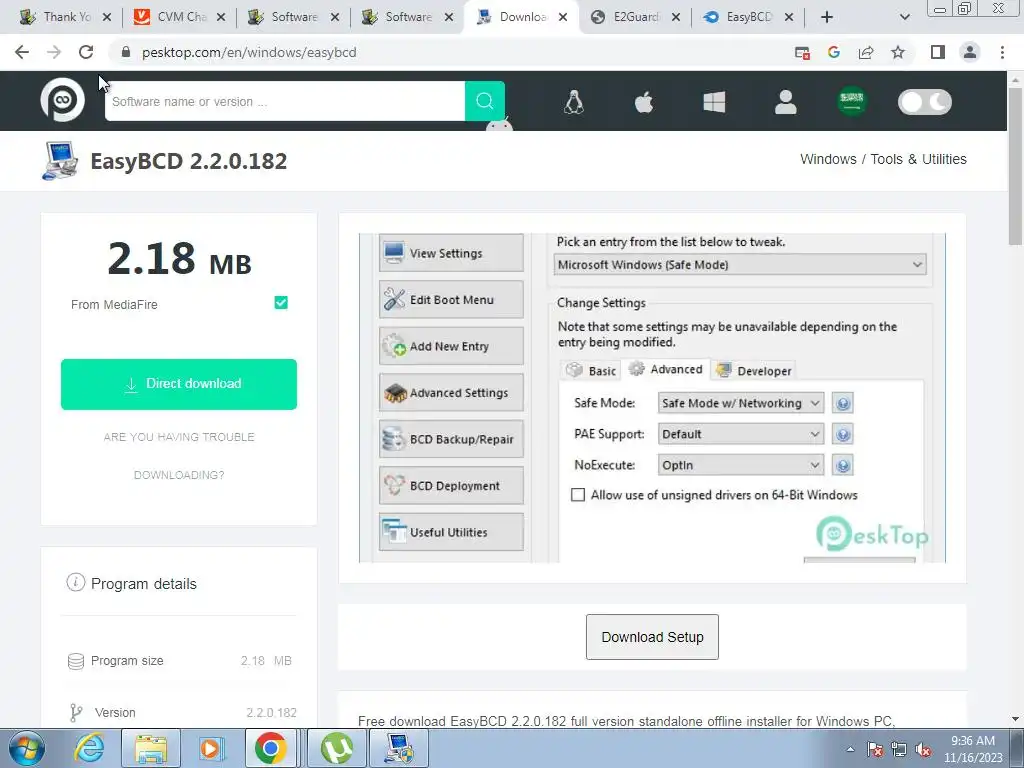This screenshot has height=768, width=1024.
Task: Click the blocked popup icon in the address bar
Action: (x=802, y=53)
